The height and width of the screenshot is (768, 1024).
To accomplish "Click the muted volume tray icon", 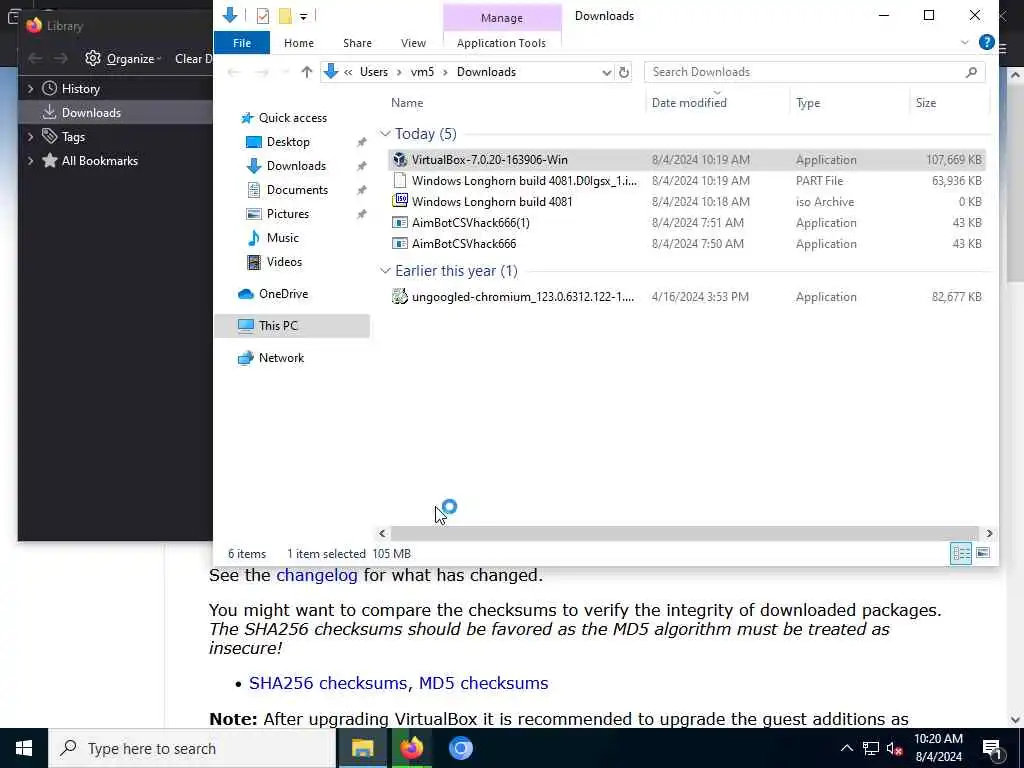I will [x=894, y=749].
